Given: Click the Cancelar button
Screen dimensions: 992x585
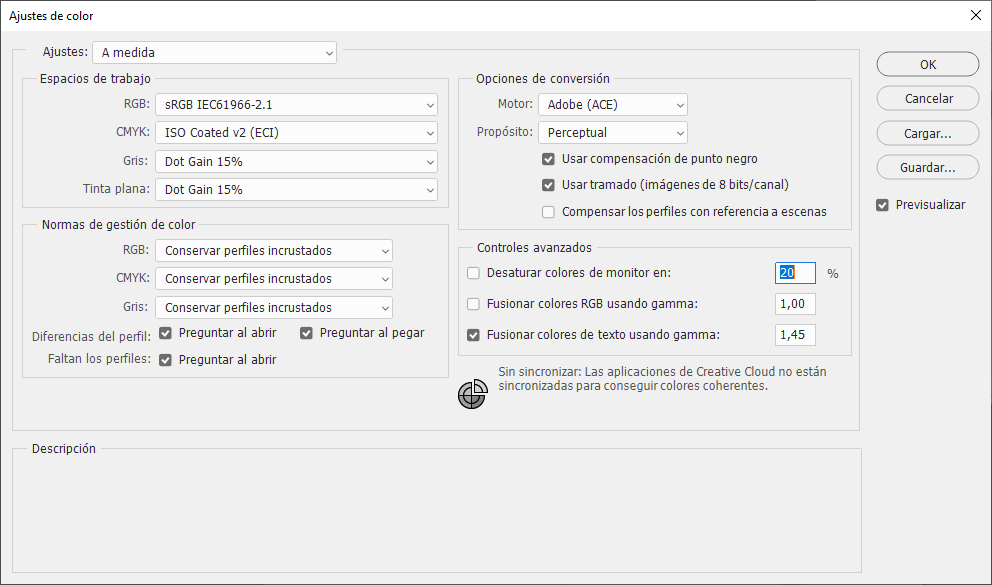Looking at the screenshot, I should click(x=928, y=99).
